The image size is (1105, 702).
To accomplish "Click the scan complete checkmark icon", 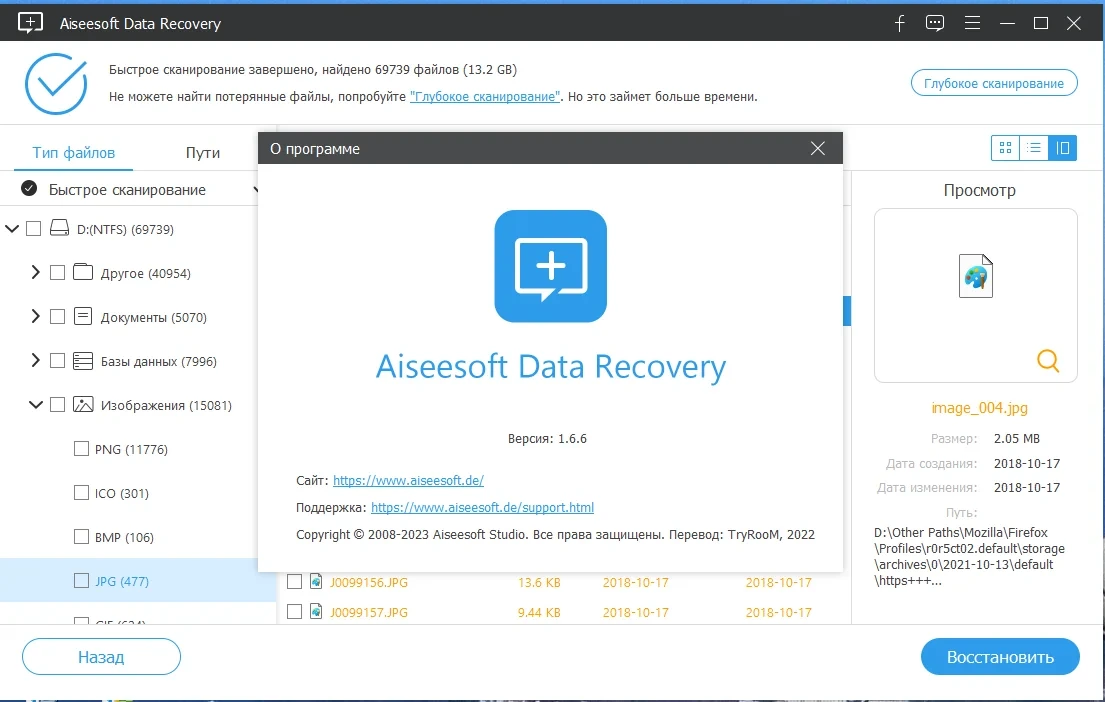I will pyautogui.click(x=56, y=84).
